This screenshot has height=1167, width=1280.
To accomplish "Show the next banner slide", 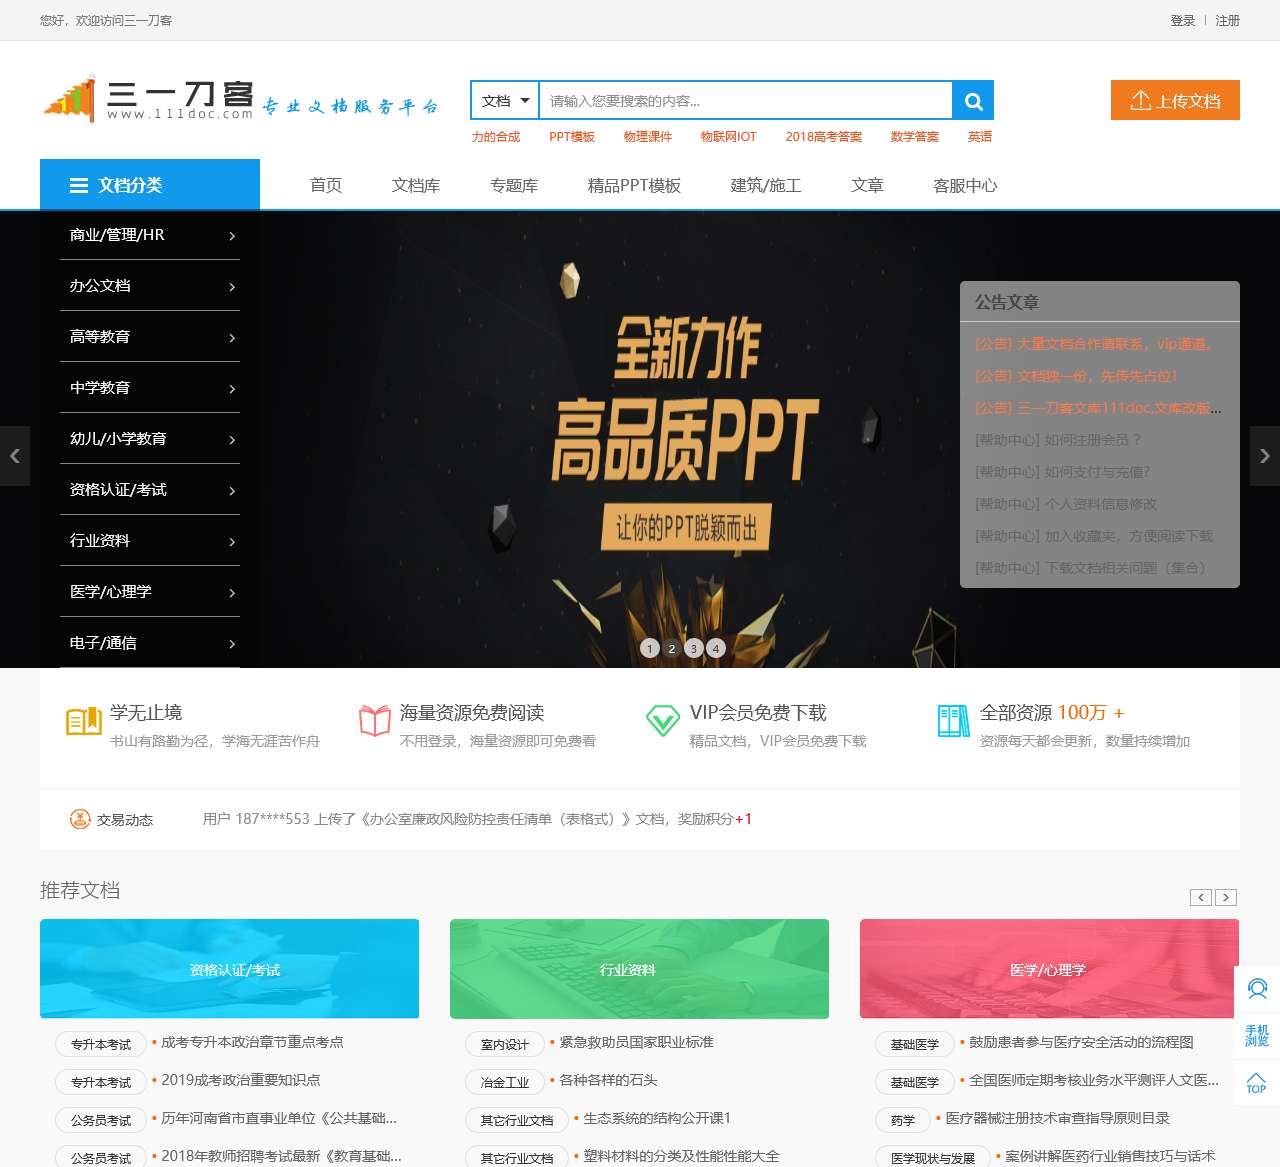I will tap(1265, 456).
